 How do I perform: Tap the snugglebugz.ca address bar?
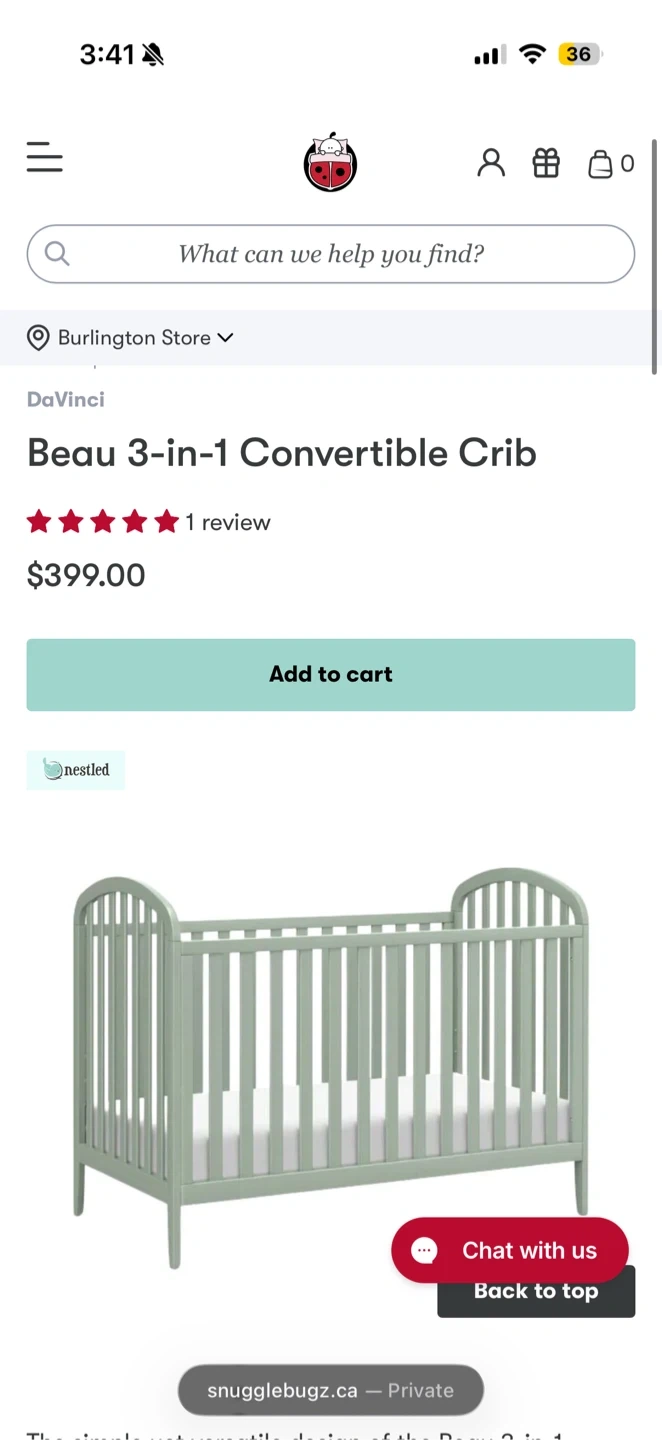click(x=331, y=1390)
